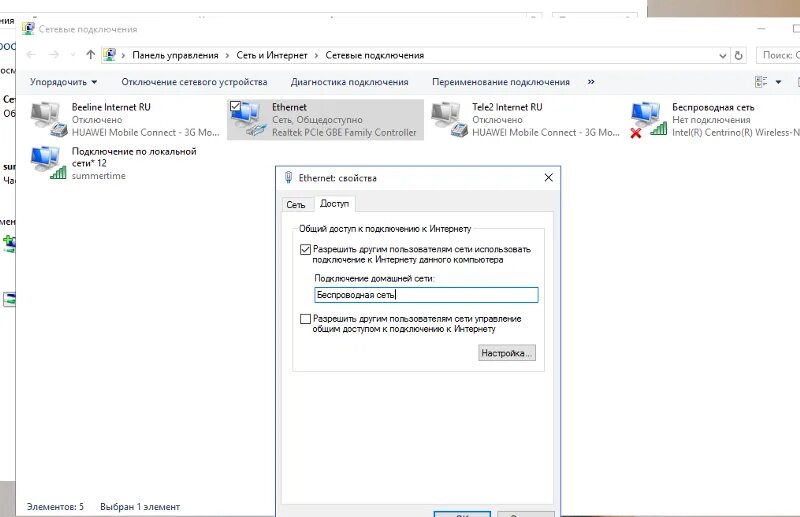800x517 pixels.
Task: Change view with the view layout icon
Action: [x=761, y=82]
